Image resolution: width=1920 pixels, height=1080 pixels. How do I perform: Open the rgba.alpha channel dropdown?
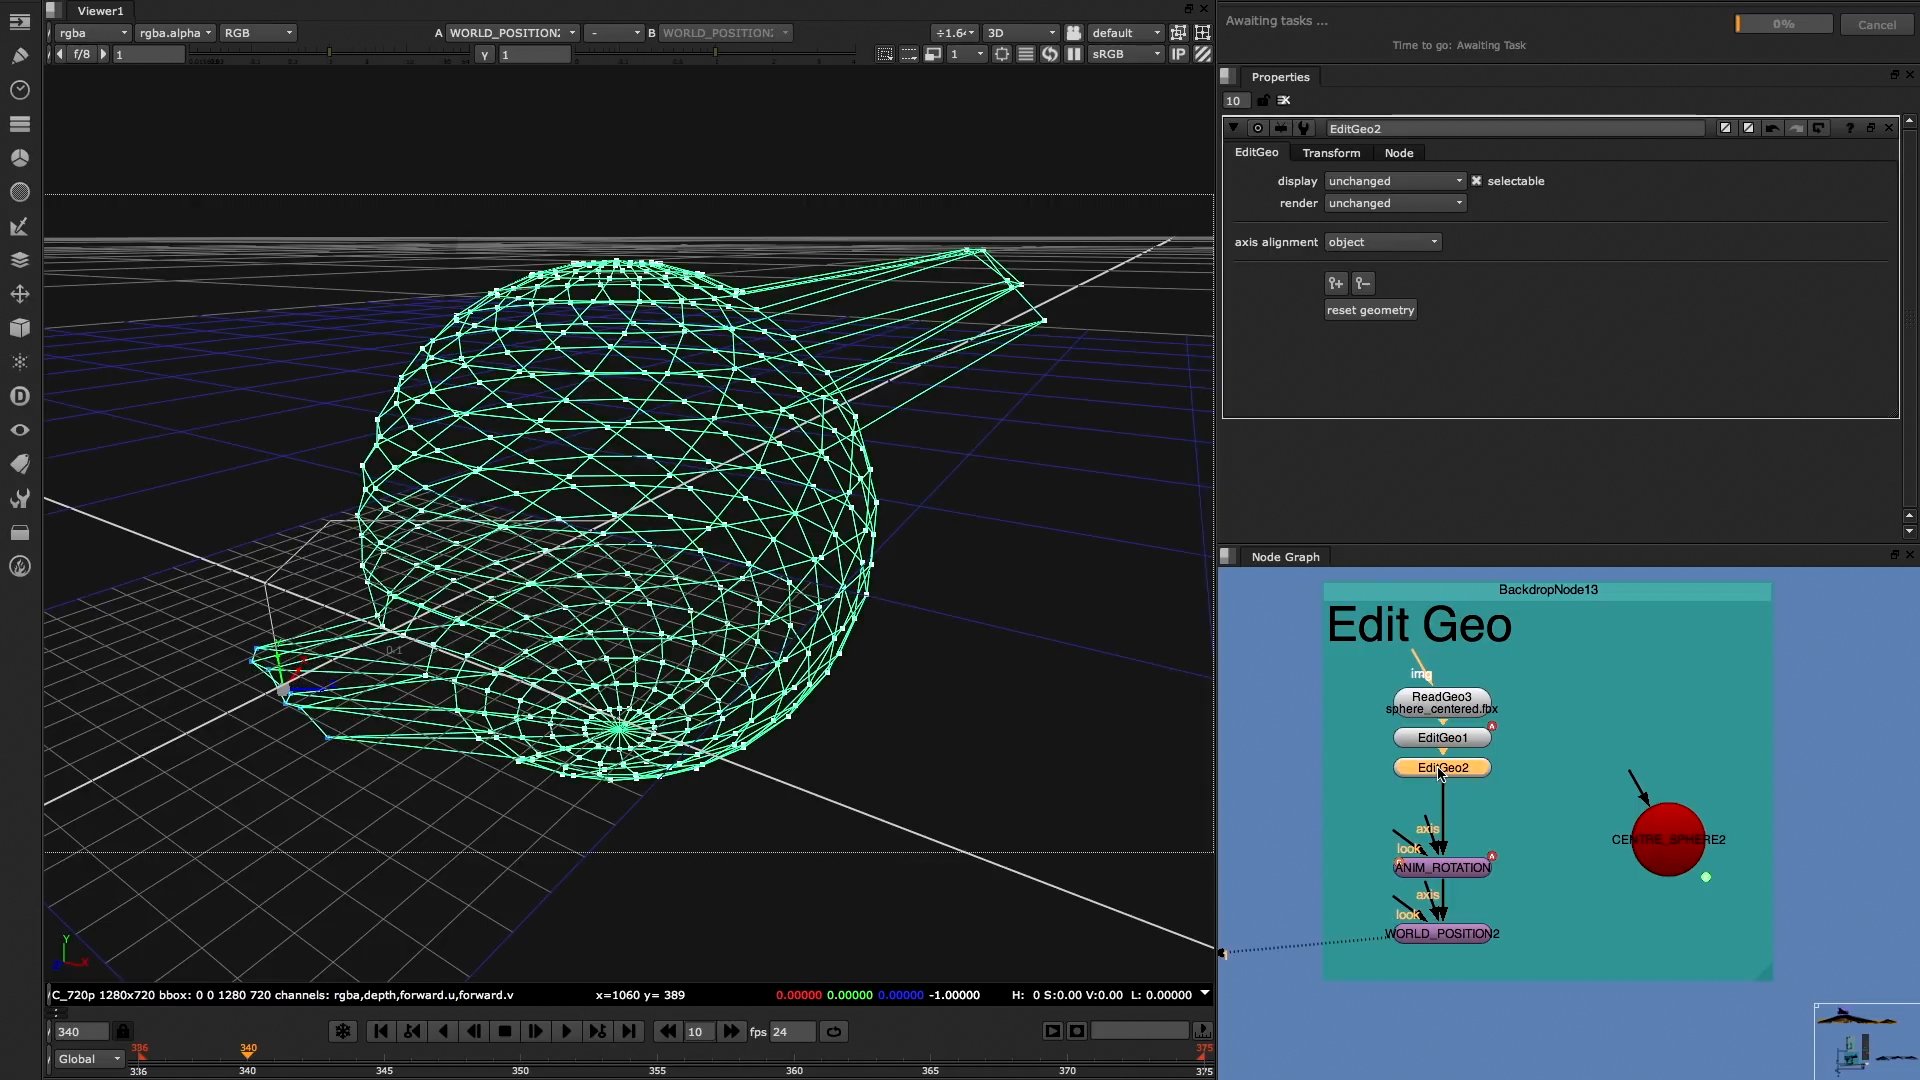click(175, 33)
